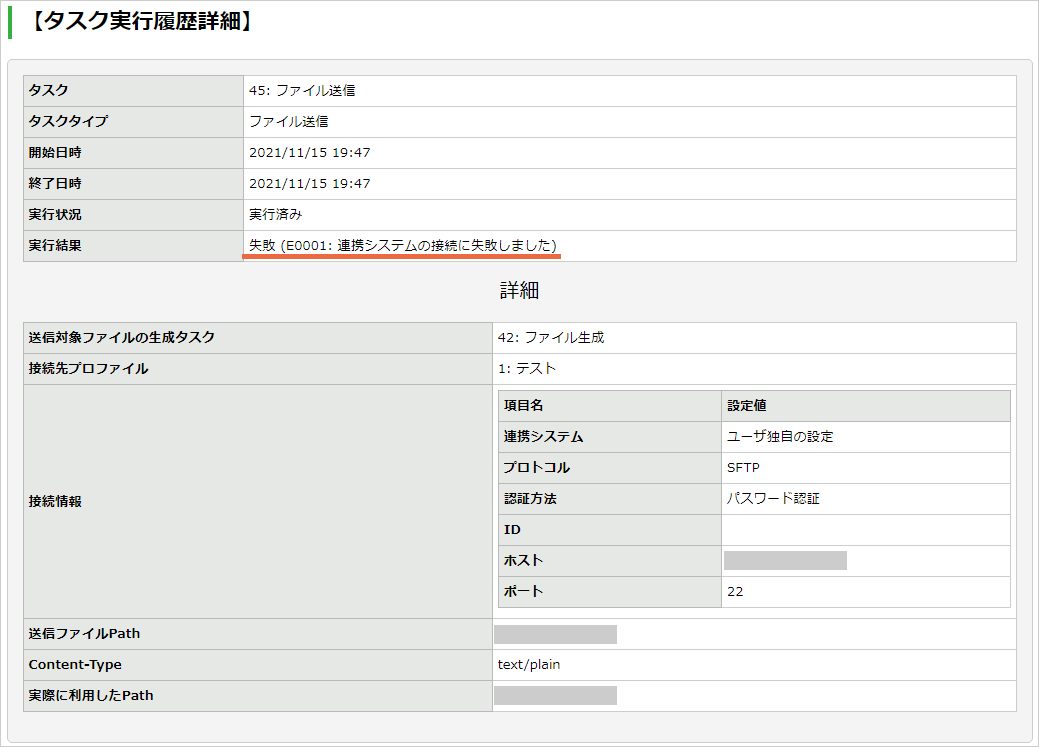Click the 詳細 section heading

520,290
